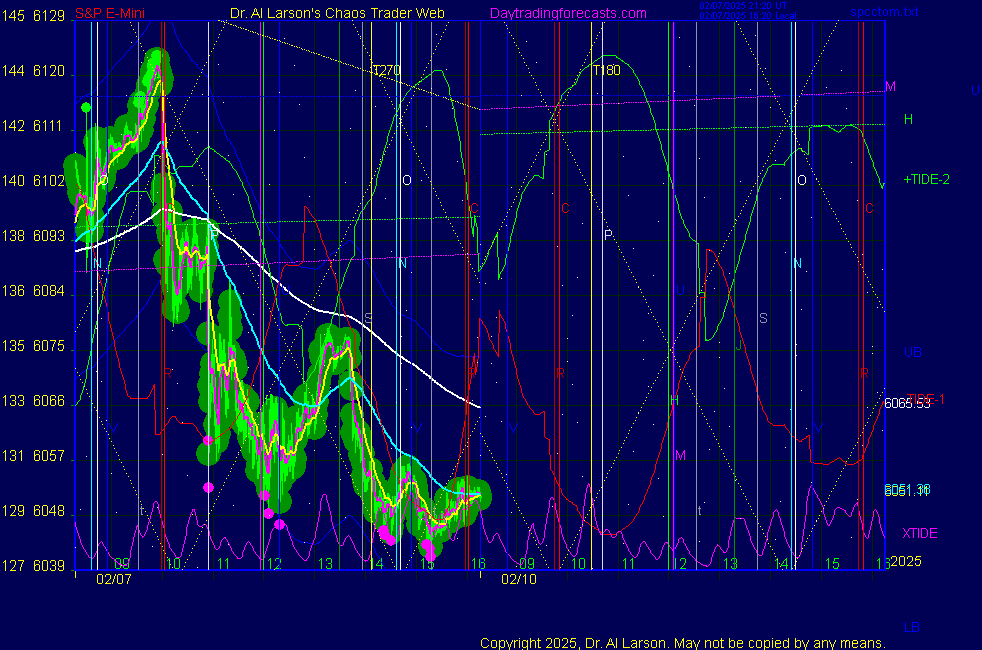Click the 02/10 date label
The image size is (982, 650).
click(x=518, y=579)
